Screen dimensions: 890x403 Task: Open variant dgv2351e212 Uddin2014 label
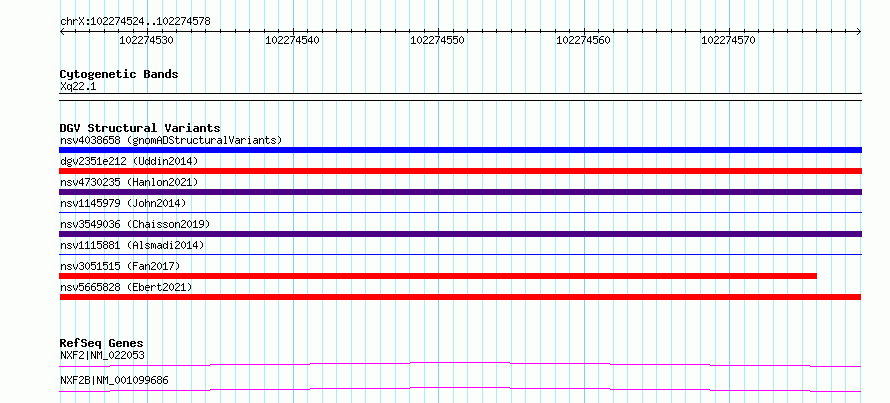[129, 161]
